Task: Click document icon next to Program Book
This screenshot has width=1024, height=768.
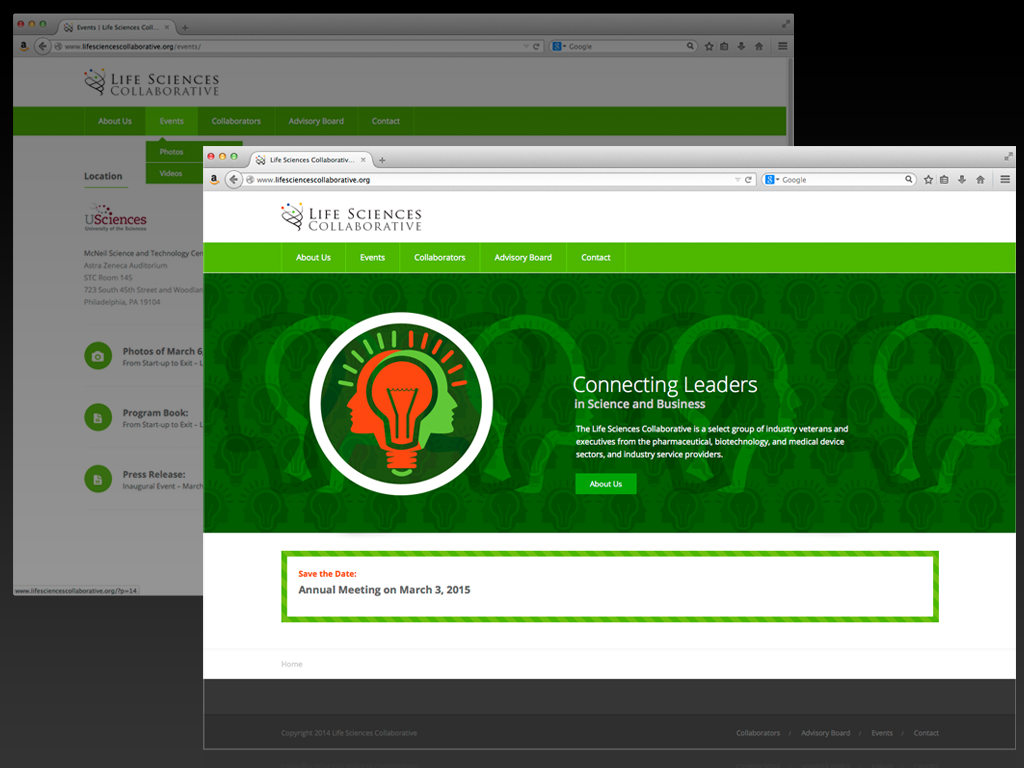Action: point(98,418)
